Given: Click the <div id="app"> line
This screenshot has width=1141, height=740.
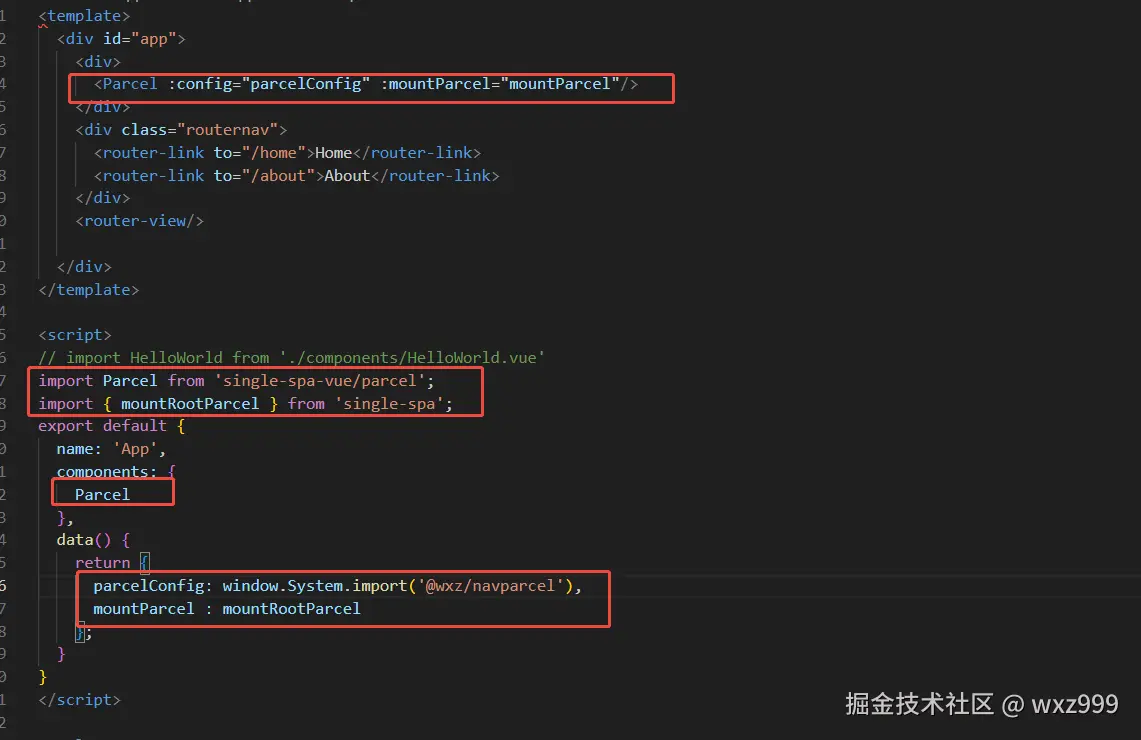Looking at the screenshot, I should (121, 39).
